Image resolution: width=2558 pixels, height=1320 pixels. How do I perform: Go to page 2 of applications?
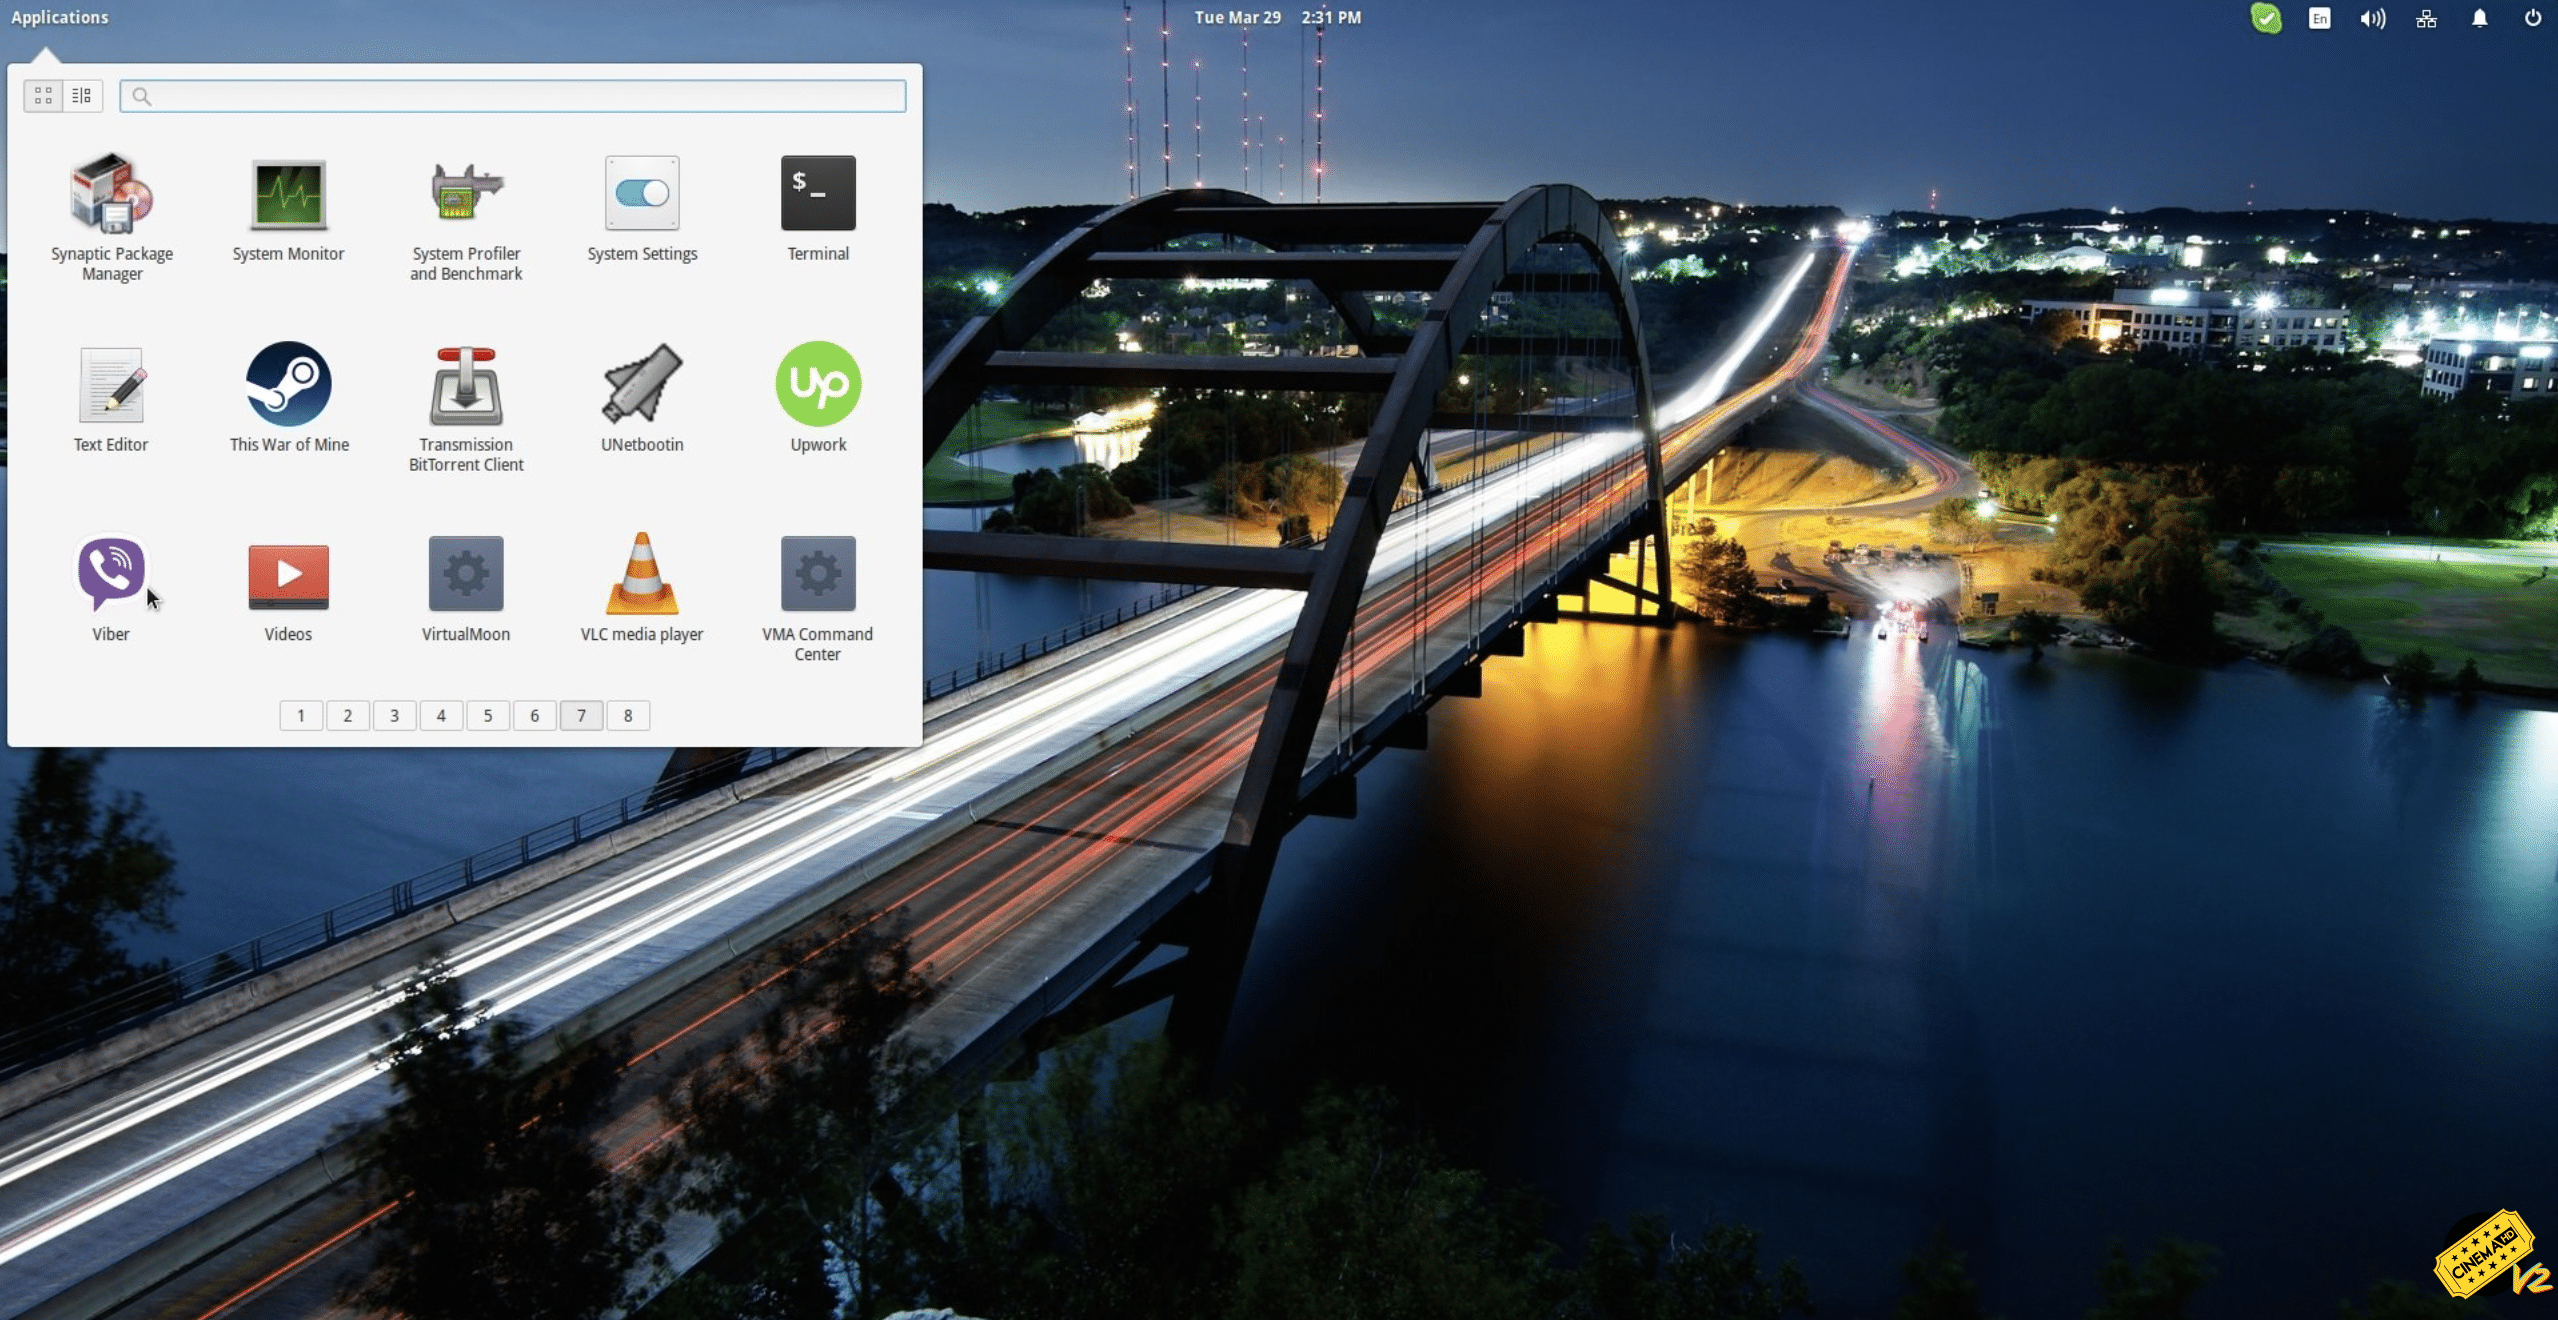(x=348, y=715)
